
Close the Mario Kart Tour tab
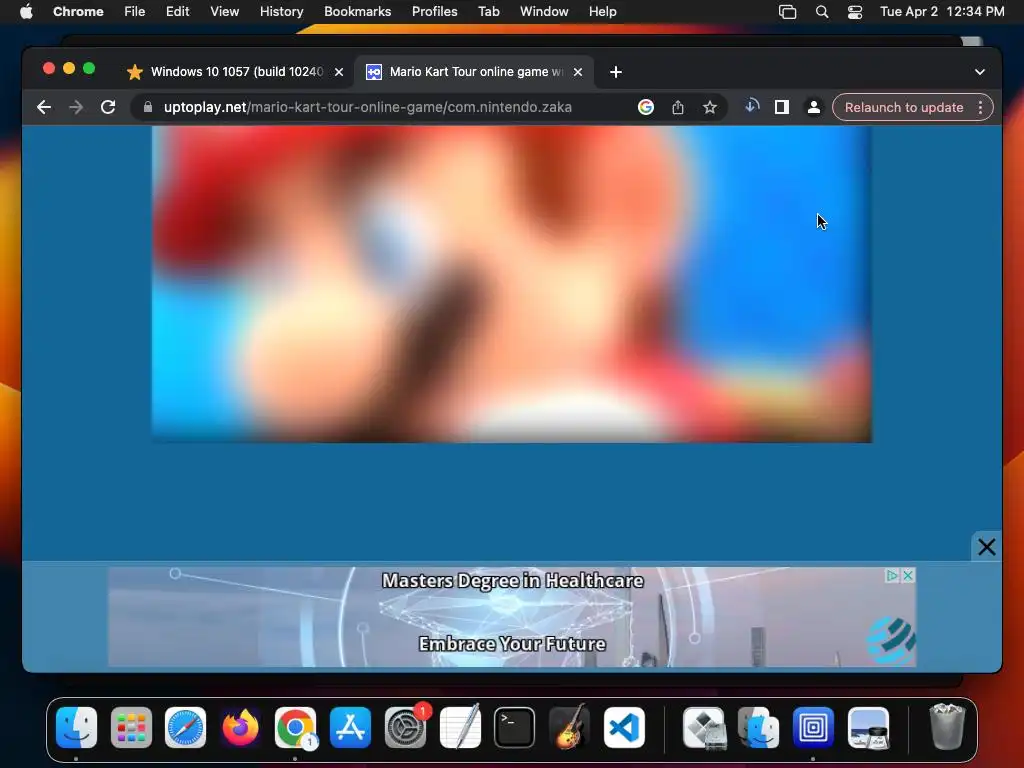click(578, 72)
